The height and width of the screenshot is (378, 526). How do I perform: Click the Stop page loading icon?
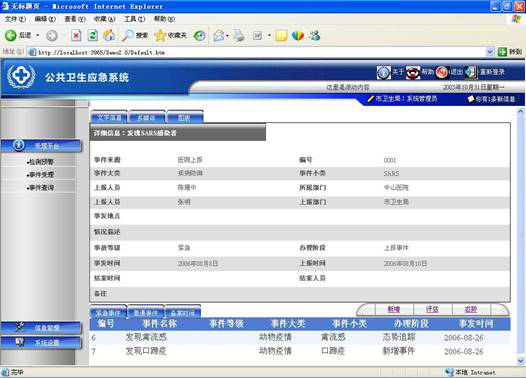tap(76, 35)
